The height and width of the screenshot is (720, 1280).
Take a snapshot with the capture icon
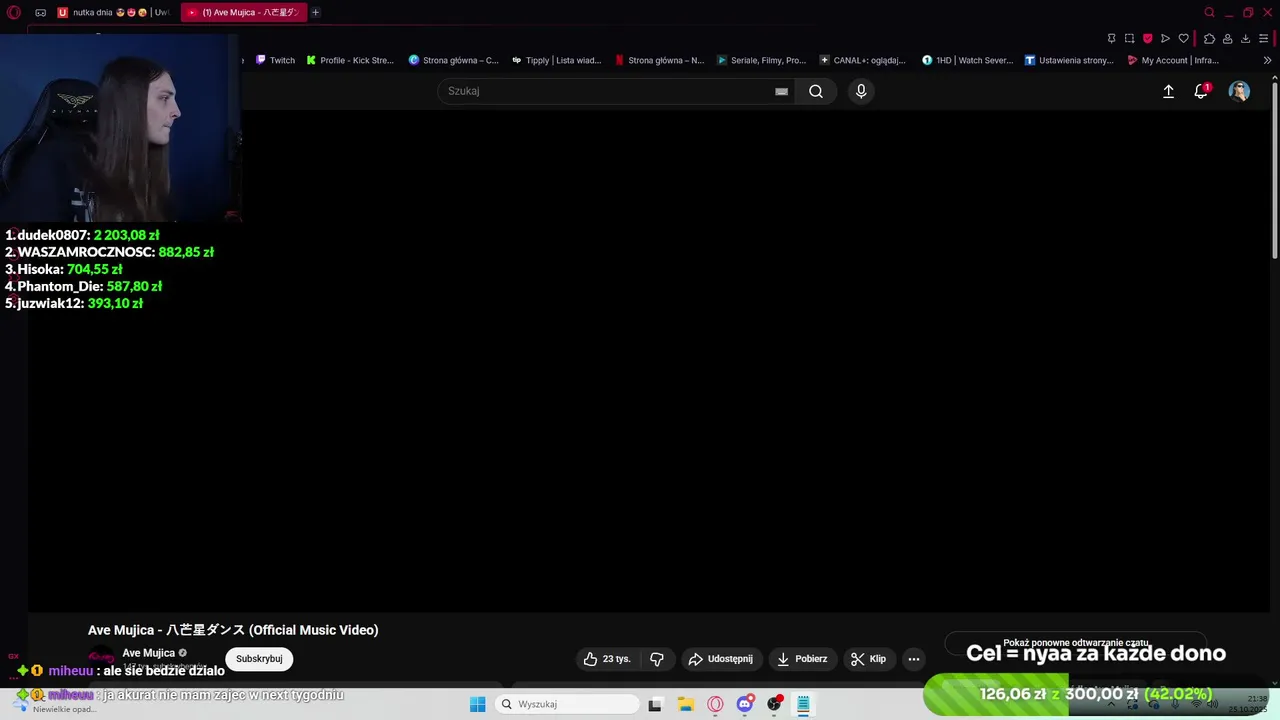[1129, 39]
